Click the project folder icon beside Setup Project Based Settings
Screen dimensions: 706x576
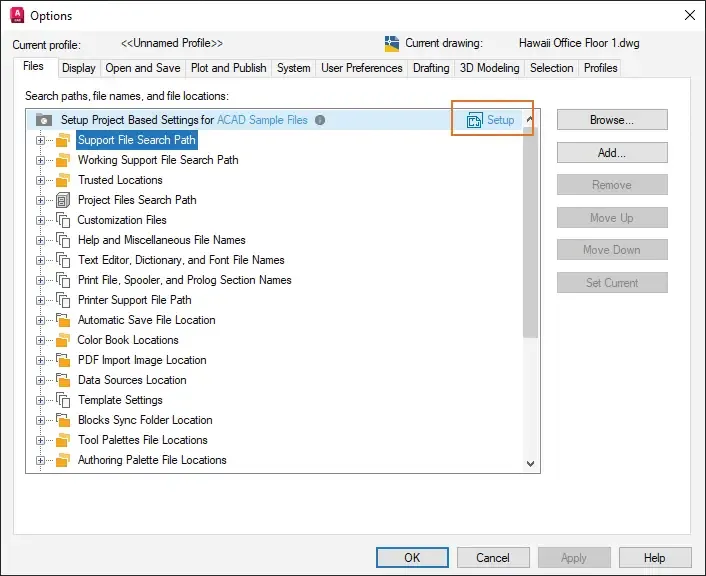click(x=44, y=120)
